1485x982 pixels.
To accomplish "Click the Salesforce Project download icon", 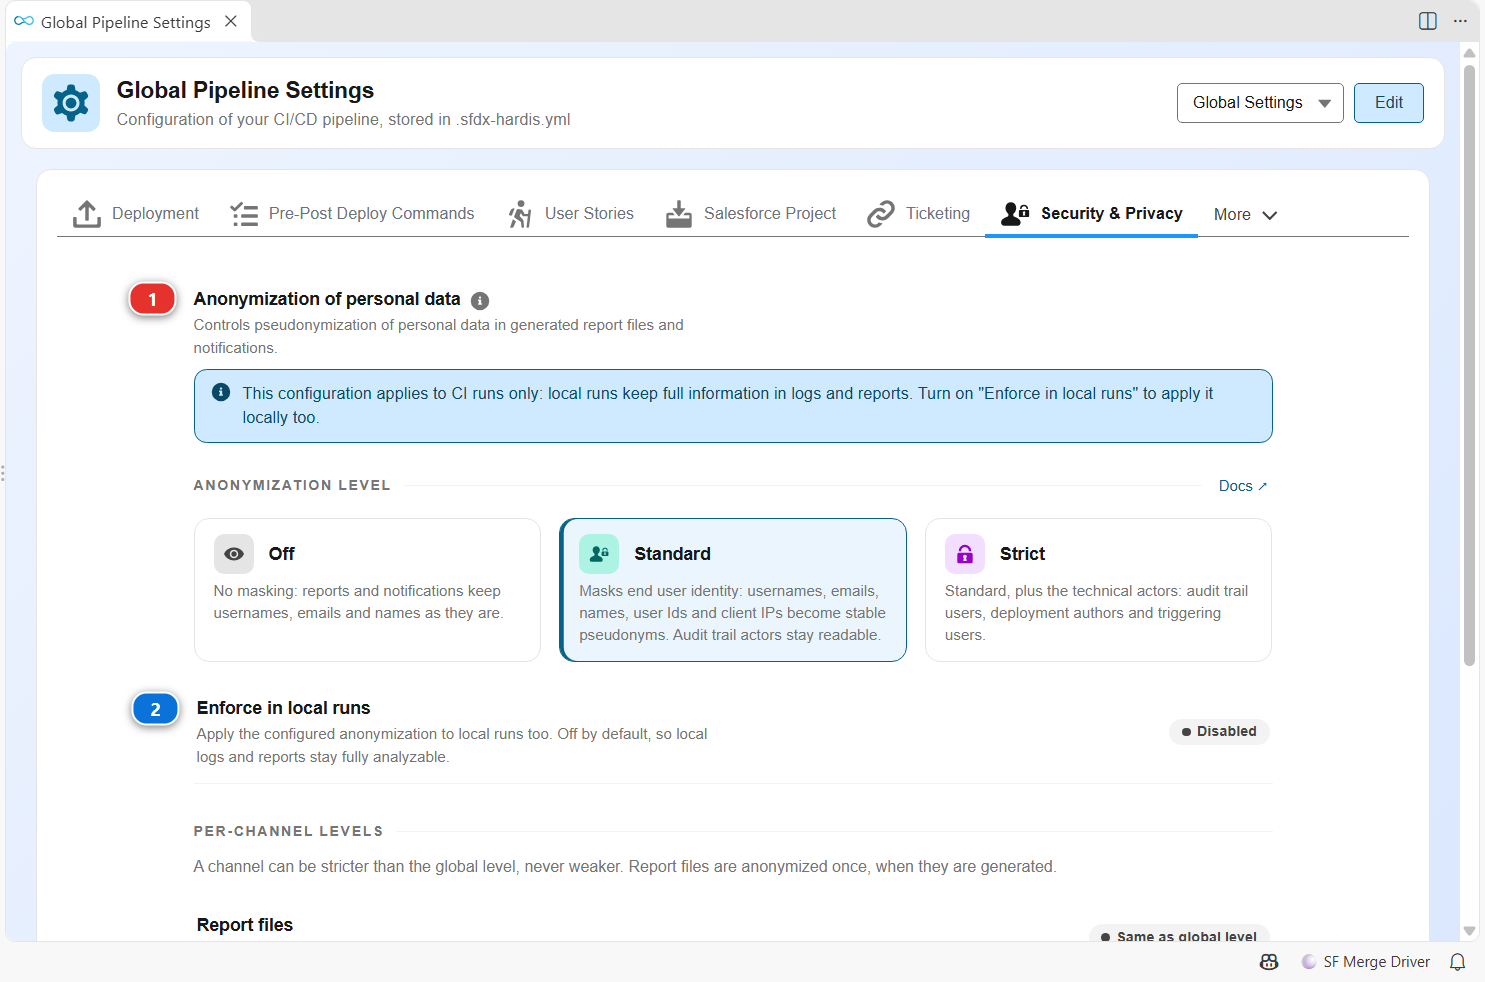I will 679,214.
